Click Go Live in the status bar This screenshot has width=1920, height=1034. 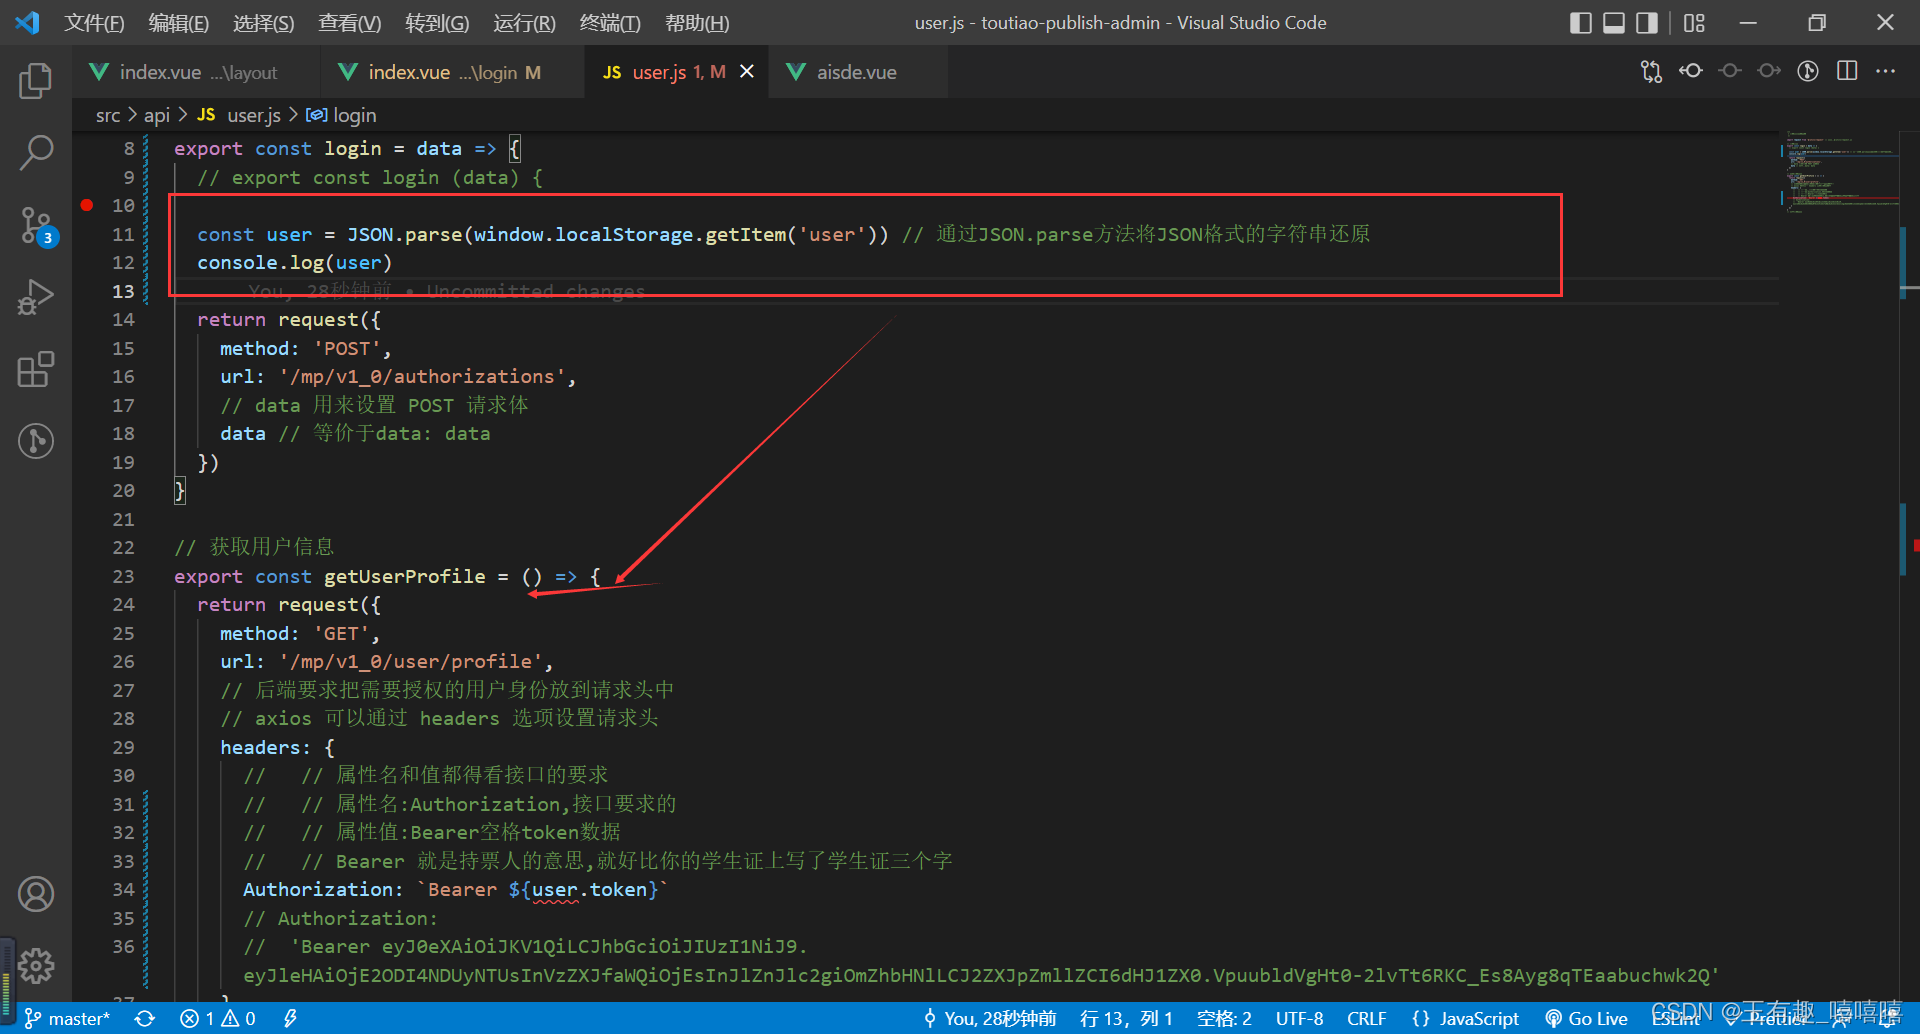point(1587,1018)
